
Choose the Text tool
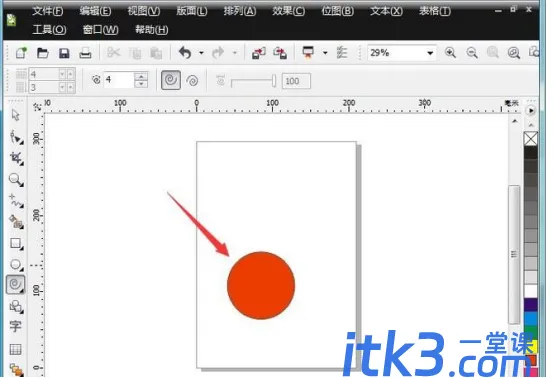[15, 326]
